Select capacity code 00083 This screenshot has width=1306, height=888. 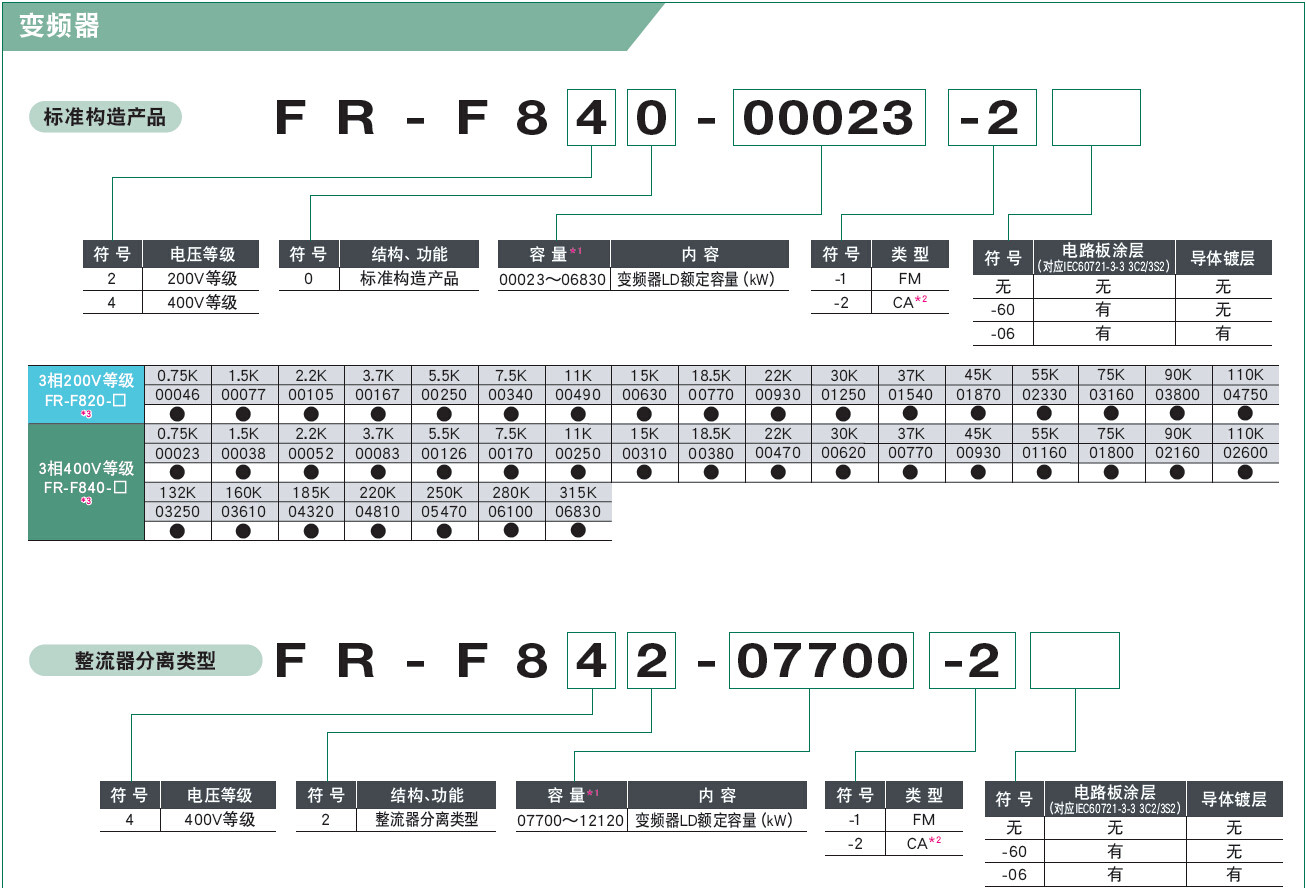(x=378, y=453)
